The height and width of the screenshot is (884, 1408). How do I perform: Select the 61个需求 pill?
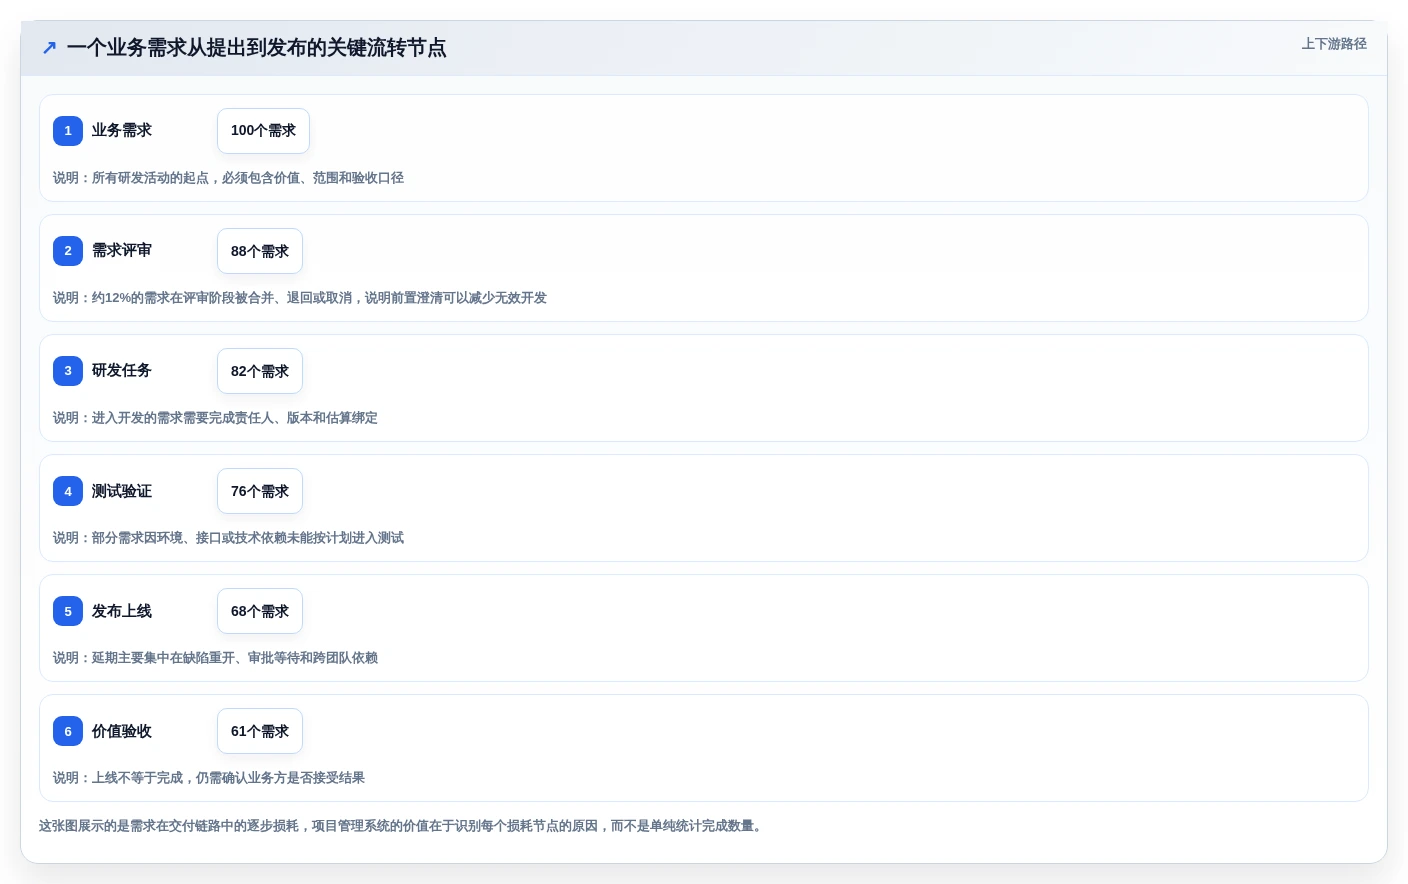[x=260, y=731]
